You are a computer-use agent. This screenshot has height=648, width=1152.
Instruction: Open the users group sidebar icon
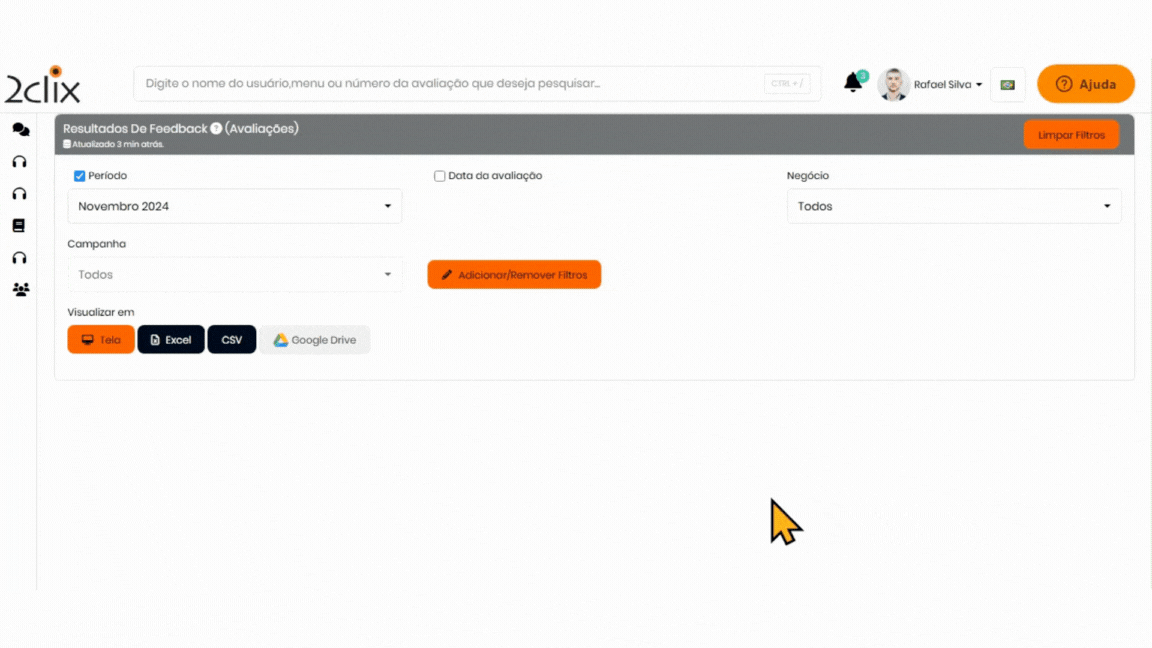click(20, 290)
